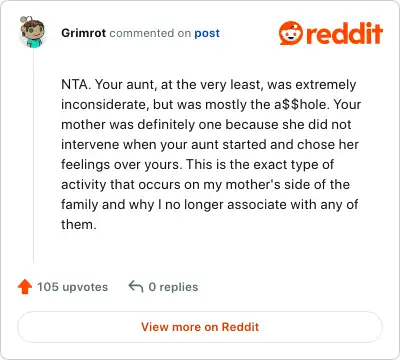Click the phrase 'mother's side of the' in the comment
The image size is (400, 360).
click(x=288, y=184)
